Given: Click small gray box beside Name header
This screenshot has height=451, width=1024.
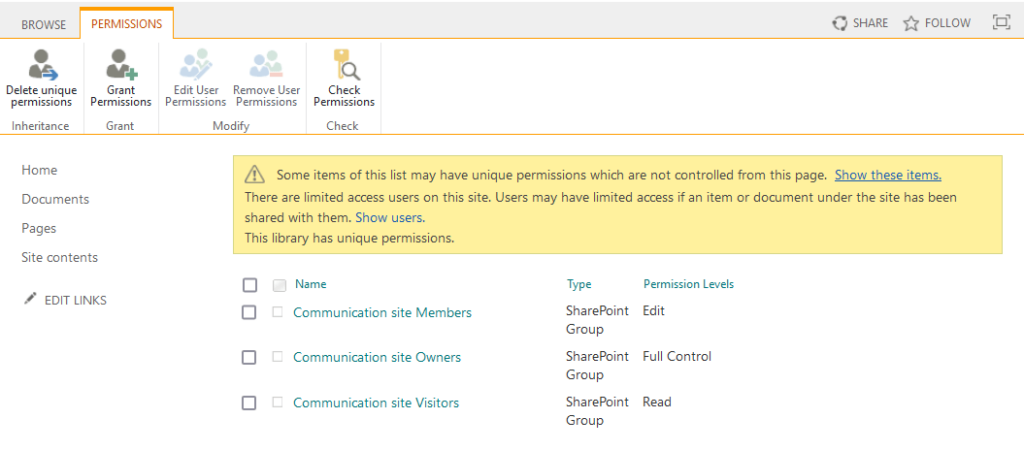Looking at the screenshot, I should [279, 285].
